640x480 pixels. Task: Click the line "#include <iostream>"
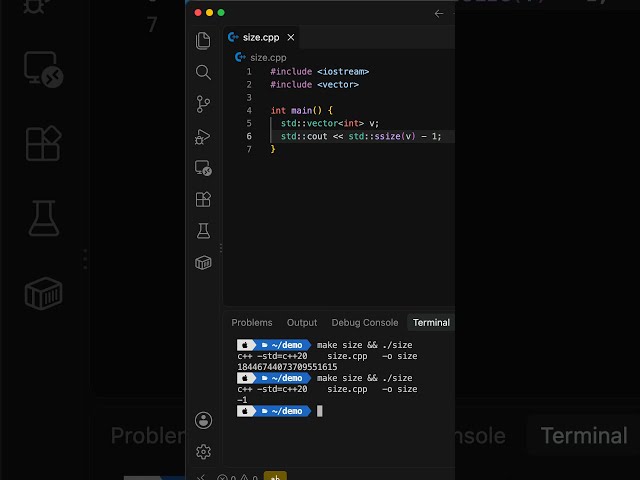[x=319, y=71]
